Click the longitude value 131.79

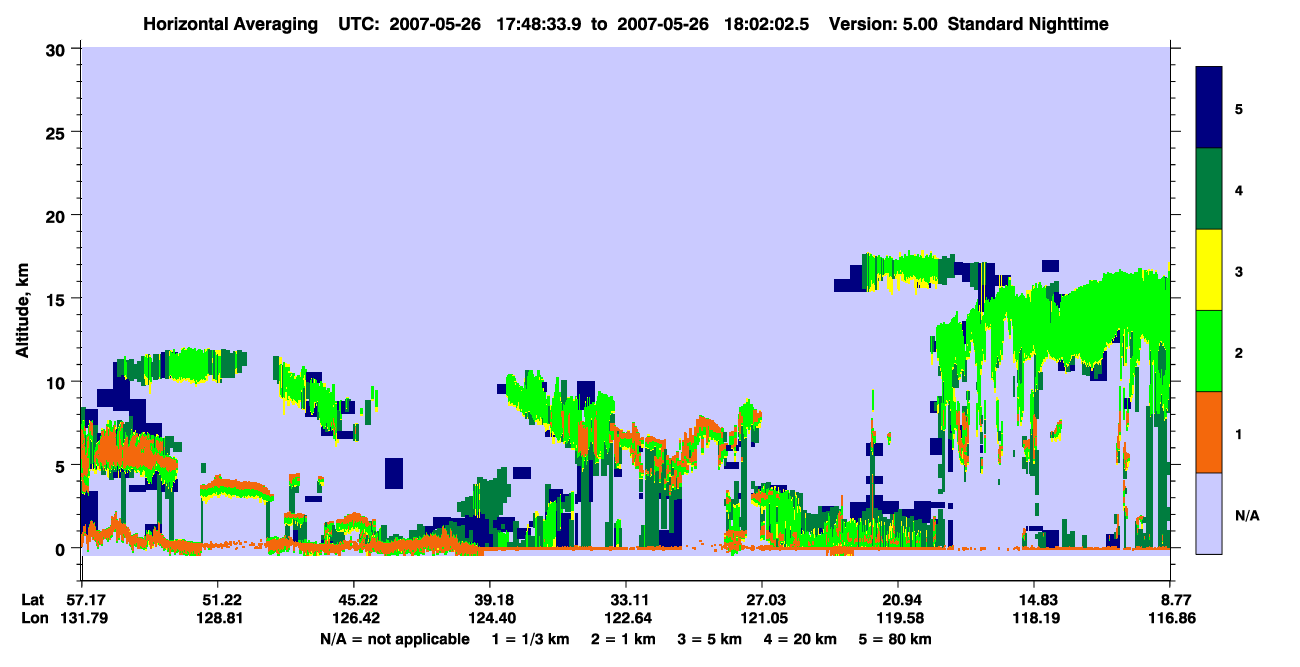[82, 618]
